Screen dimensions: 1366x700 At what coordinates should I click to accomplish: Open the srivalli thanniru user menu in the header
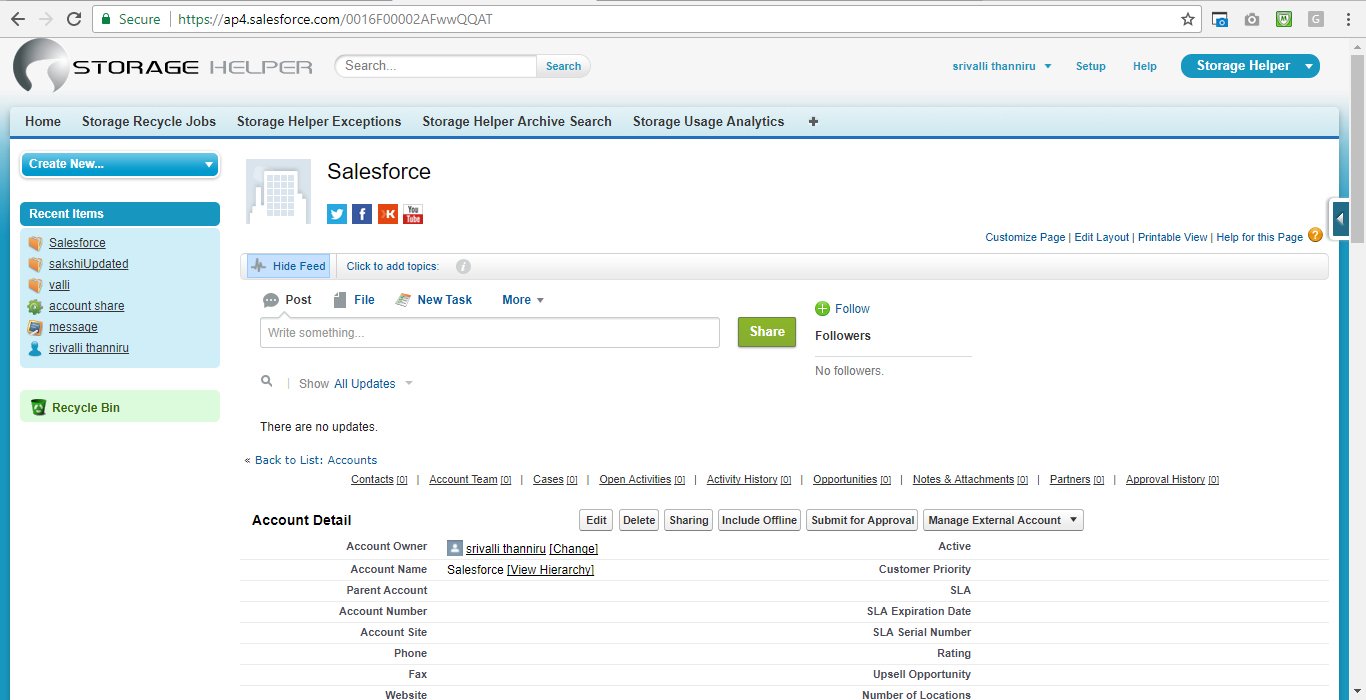coord(1002,66)
